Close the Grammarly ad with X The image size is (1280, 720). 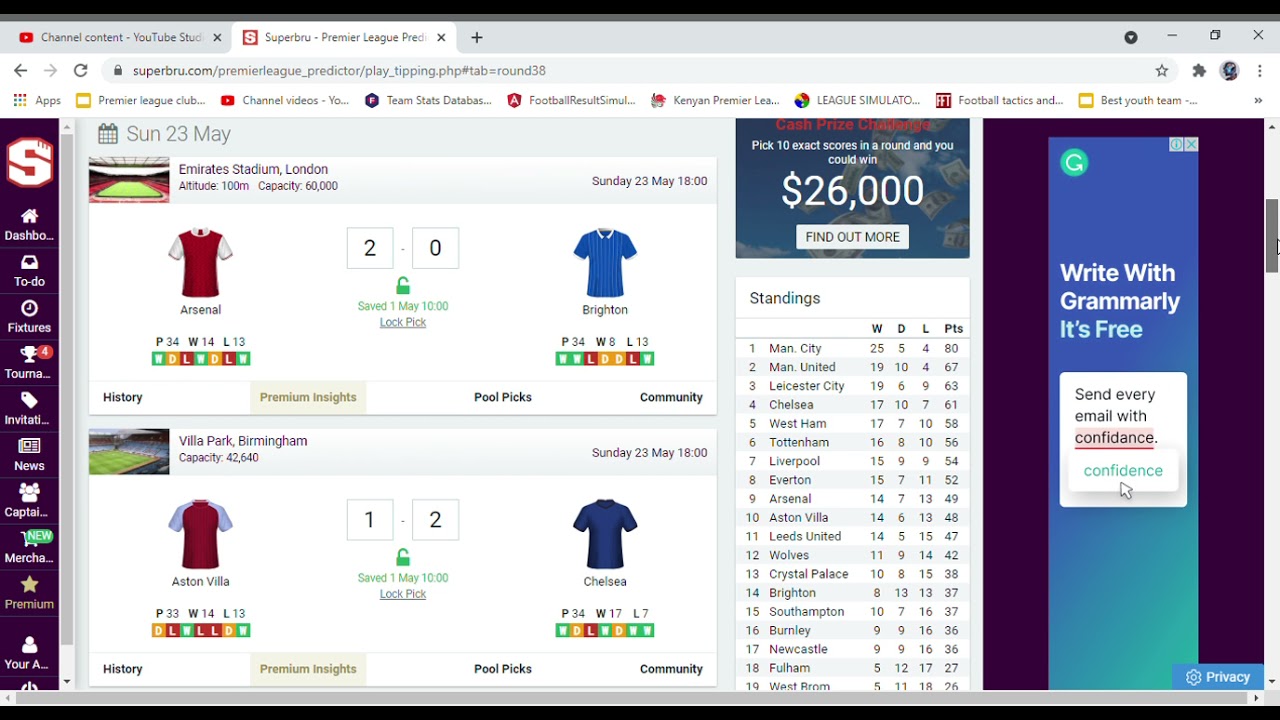tap(1191, 145)
